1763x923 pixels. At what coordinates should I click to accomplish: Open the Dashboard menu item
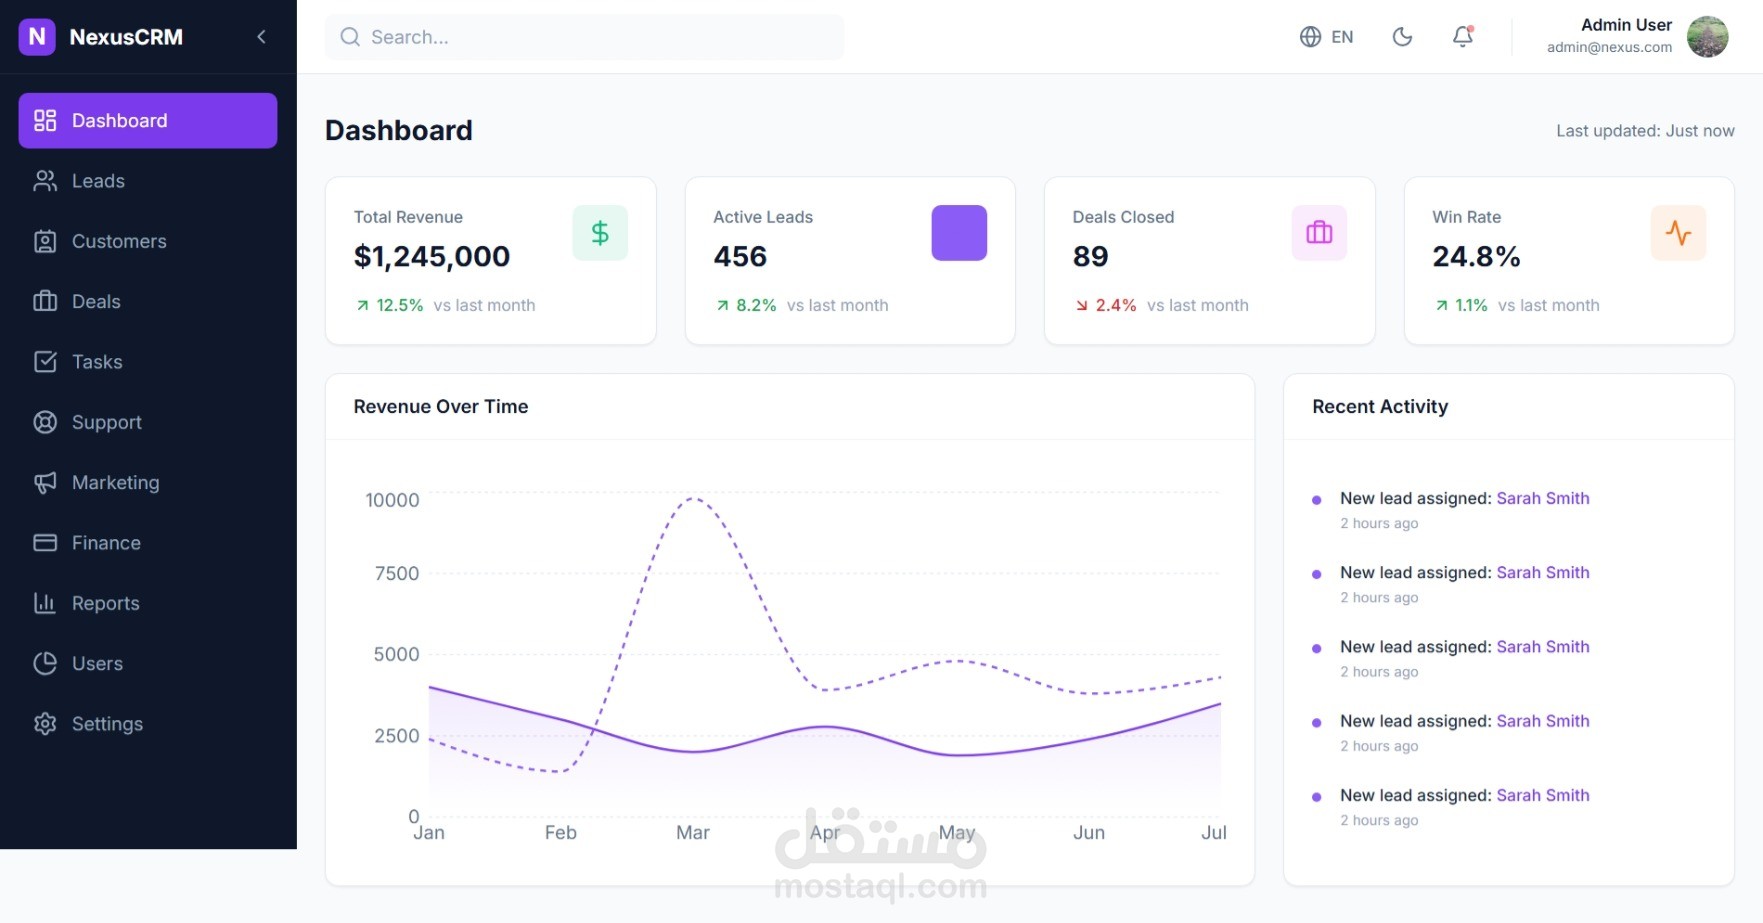point(148,121)
